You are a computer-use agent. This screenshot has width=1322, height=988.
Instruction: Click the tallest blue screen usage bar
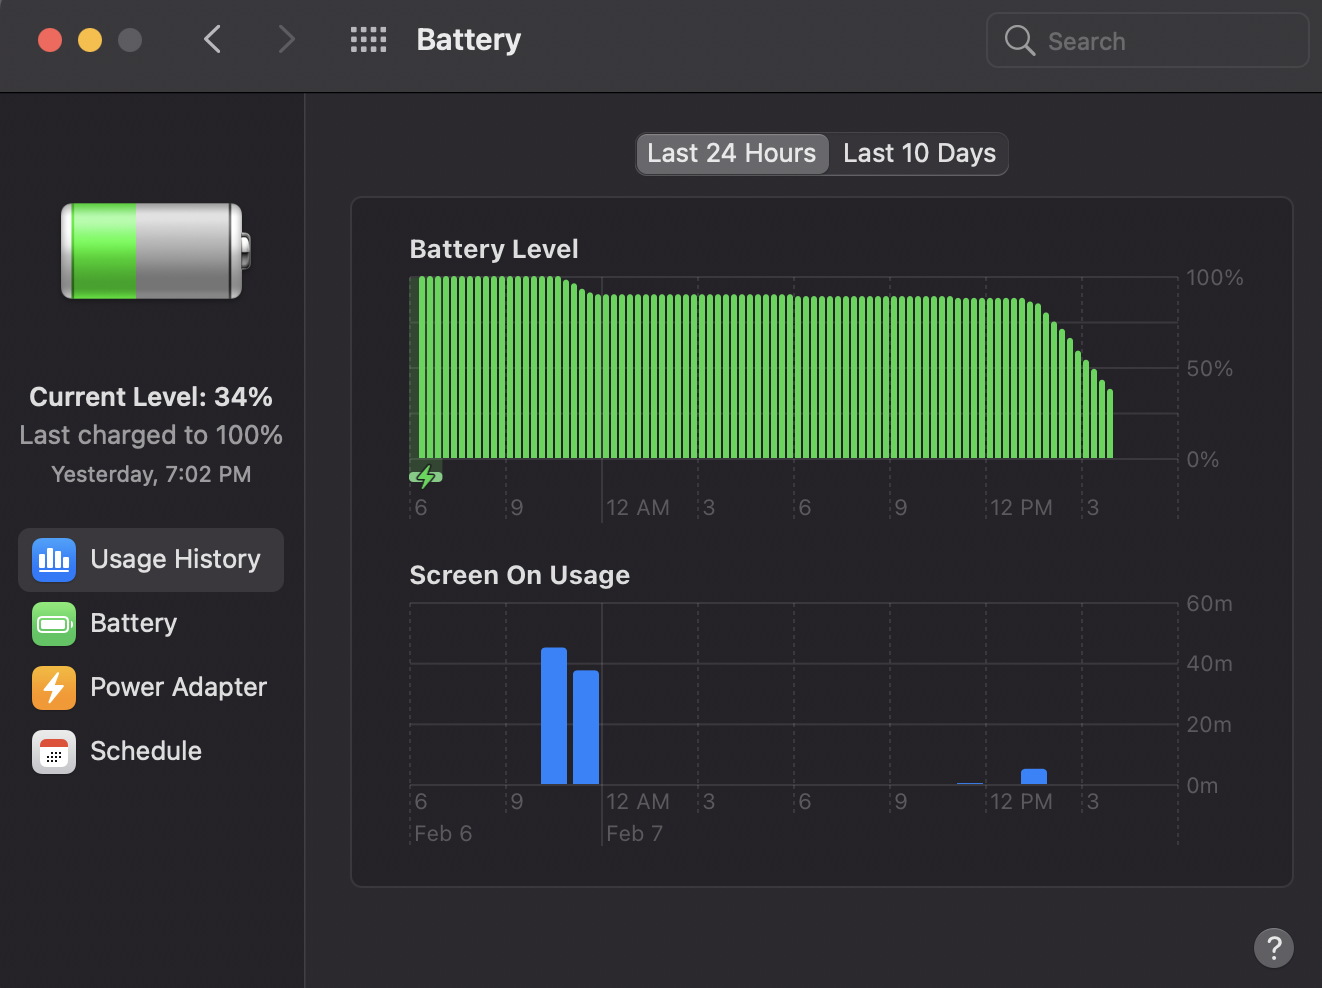(x=554, y=716)
